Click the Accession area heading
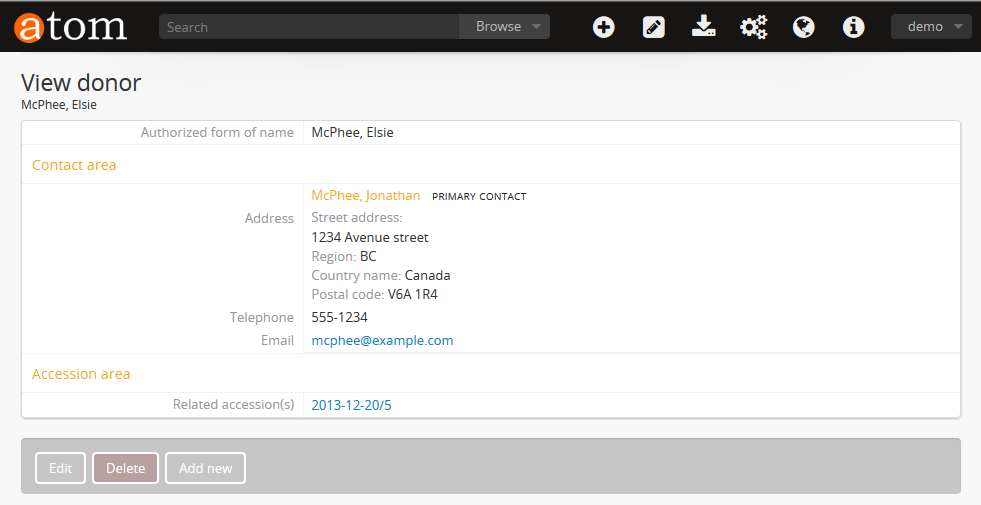 (x=81, y=374)
